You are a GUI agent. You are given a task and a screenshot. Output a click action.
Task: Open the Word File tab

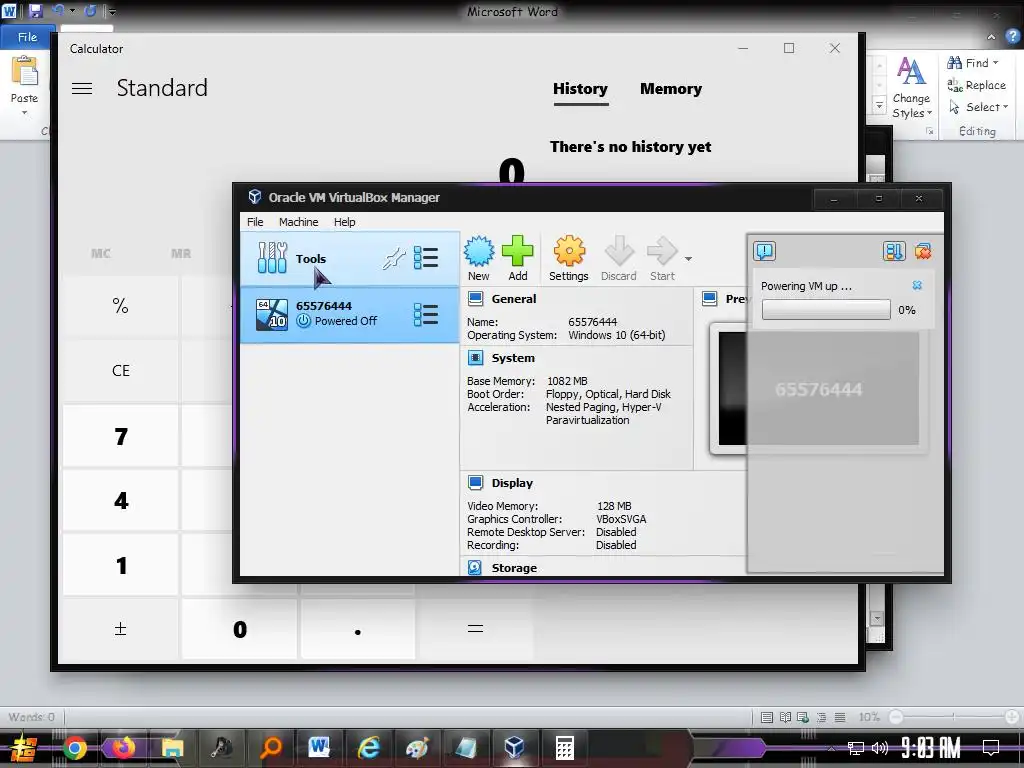point(27,37)
